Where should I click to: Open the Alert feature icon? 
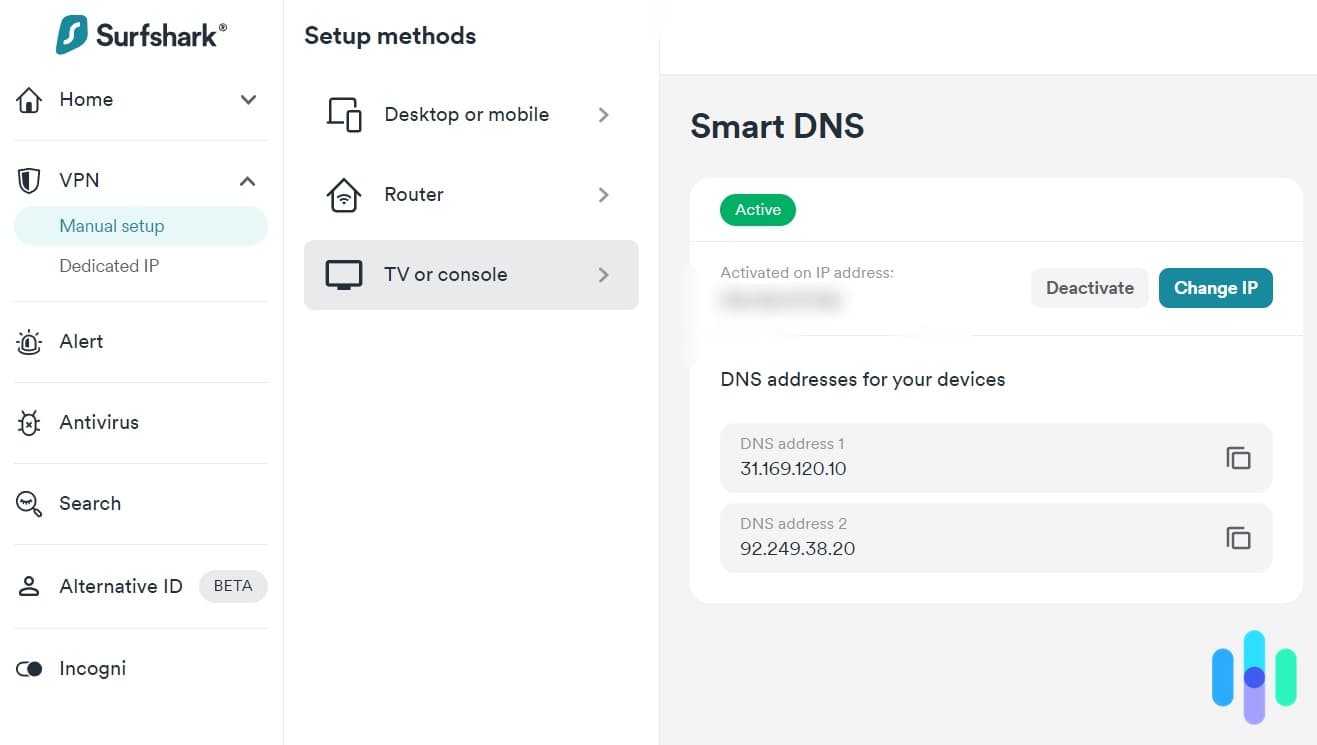[29, 341]
